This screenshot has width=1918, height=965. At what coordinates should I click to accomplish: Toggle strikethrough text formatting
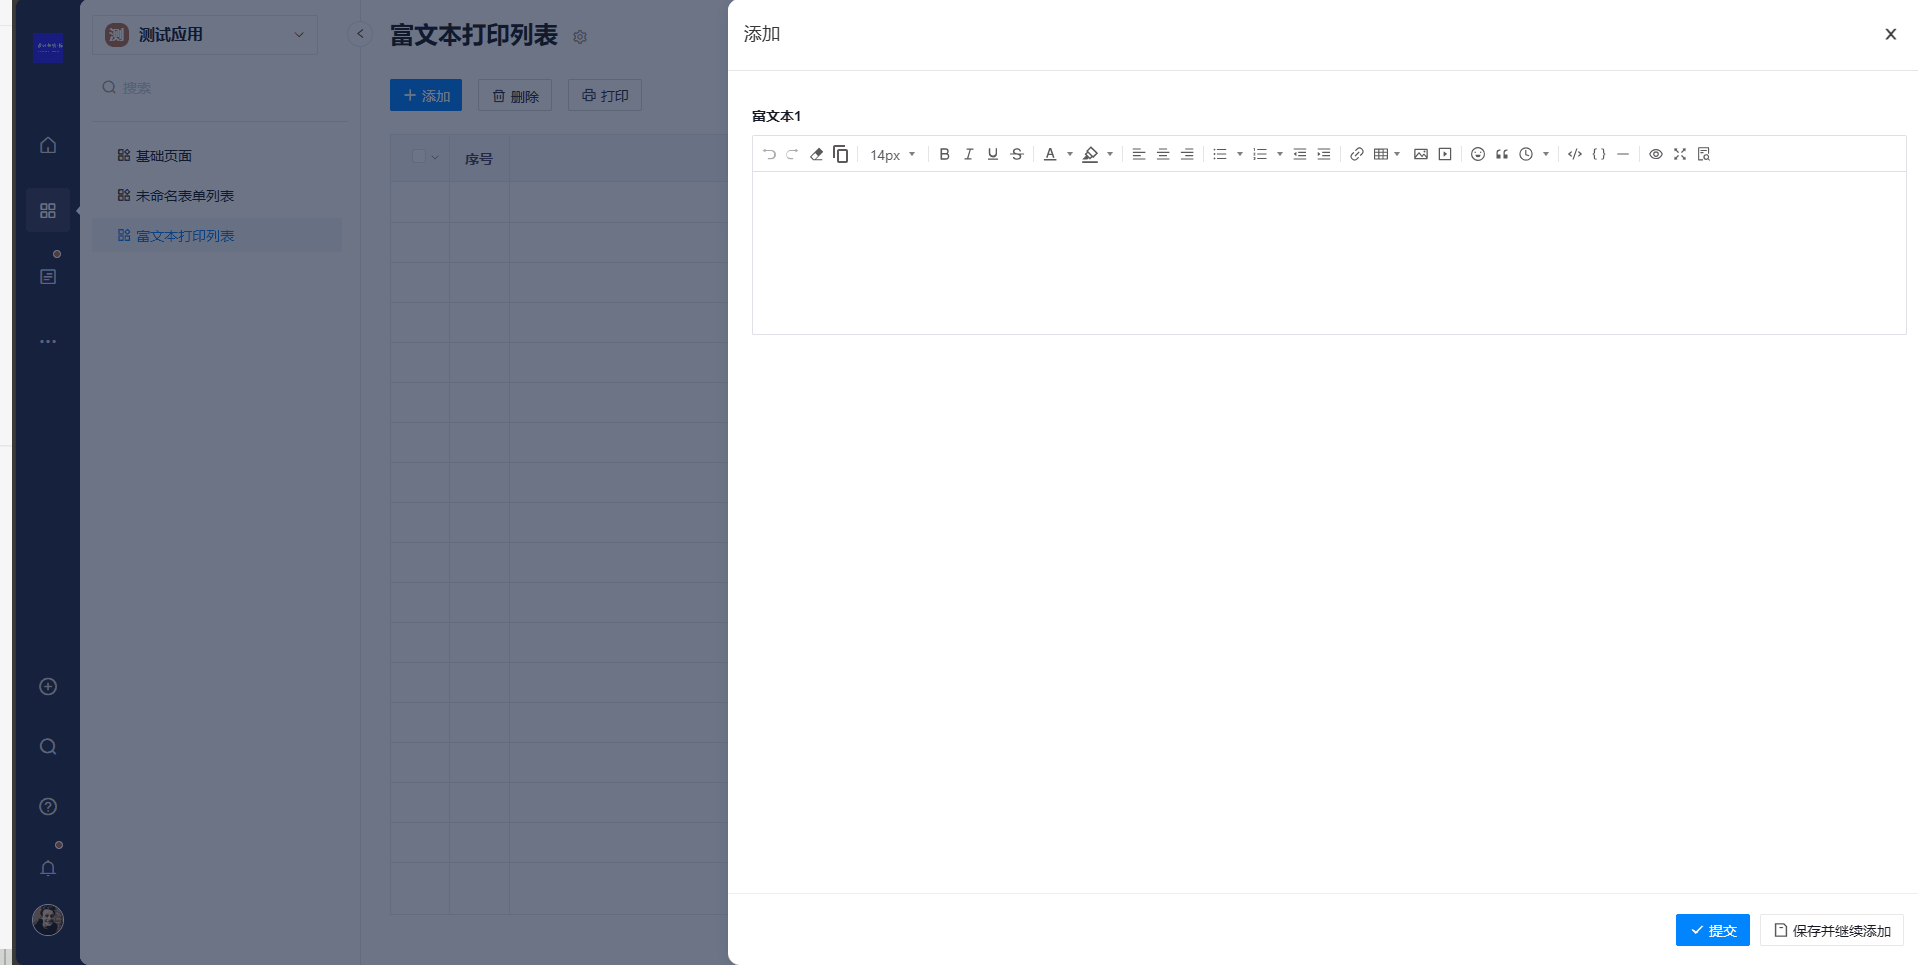1017,154
